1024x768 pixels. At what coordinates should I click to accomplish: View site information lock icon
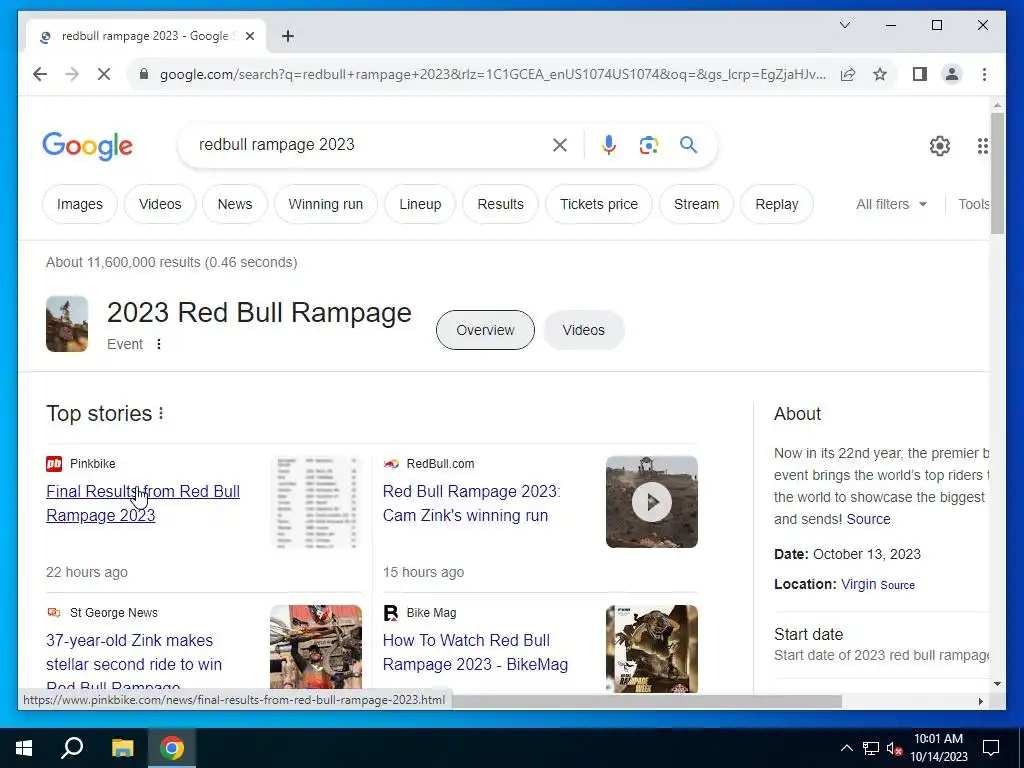tap(144, 74)
